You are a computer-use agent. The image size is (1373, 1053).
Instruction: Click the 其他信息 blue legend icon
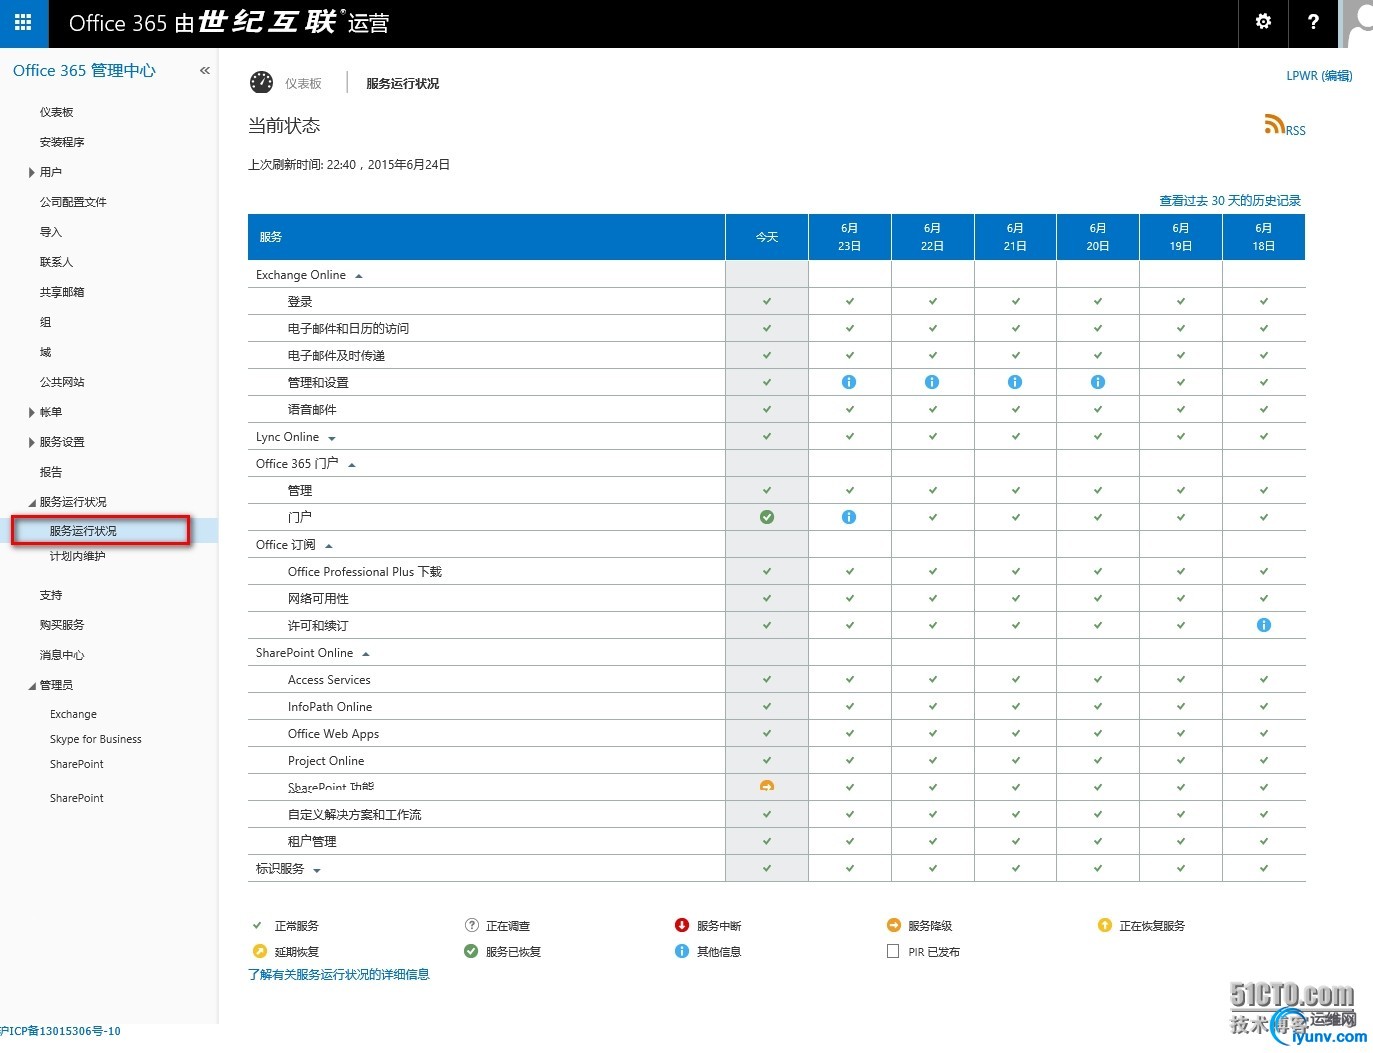[682, 951]
